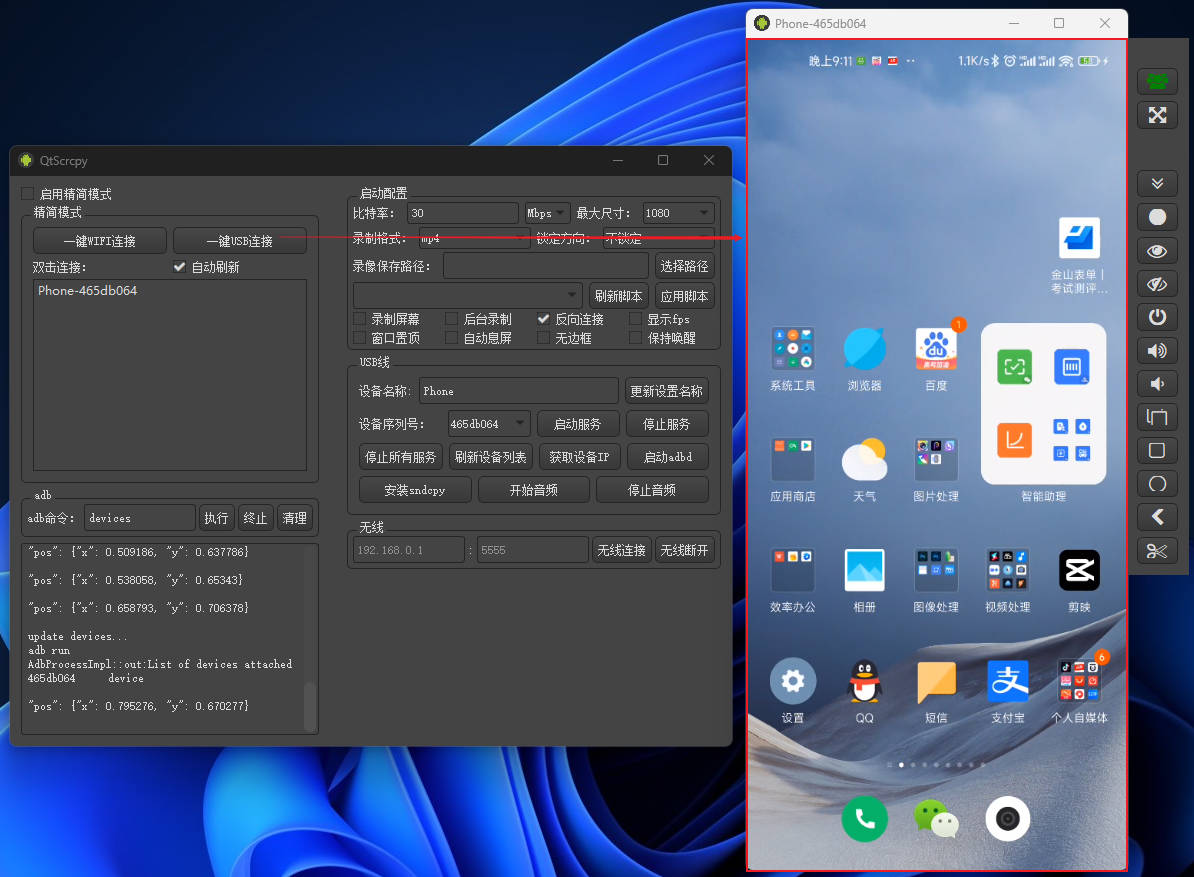Open the 支付宝 app on phone
1194x877 pixels.
tap(1008, 682)
